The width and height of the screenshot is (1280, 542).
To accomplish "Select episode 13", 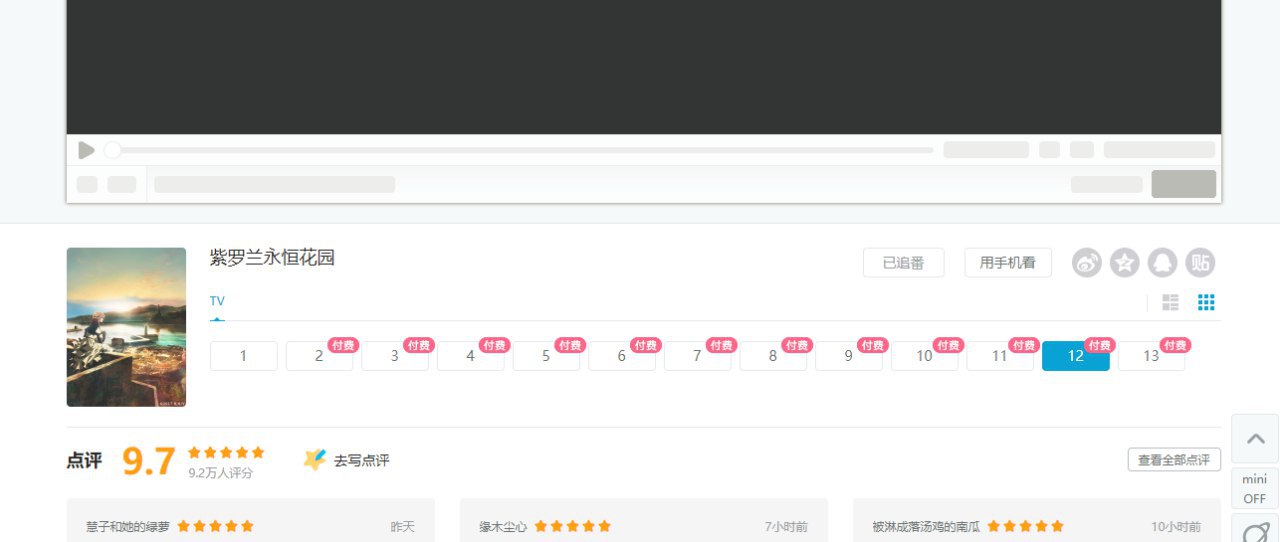I will pos(1151,356).
